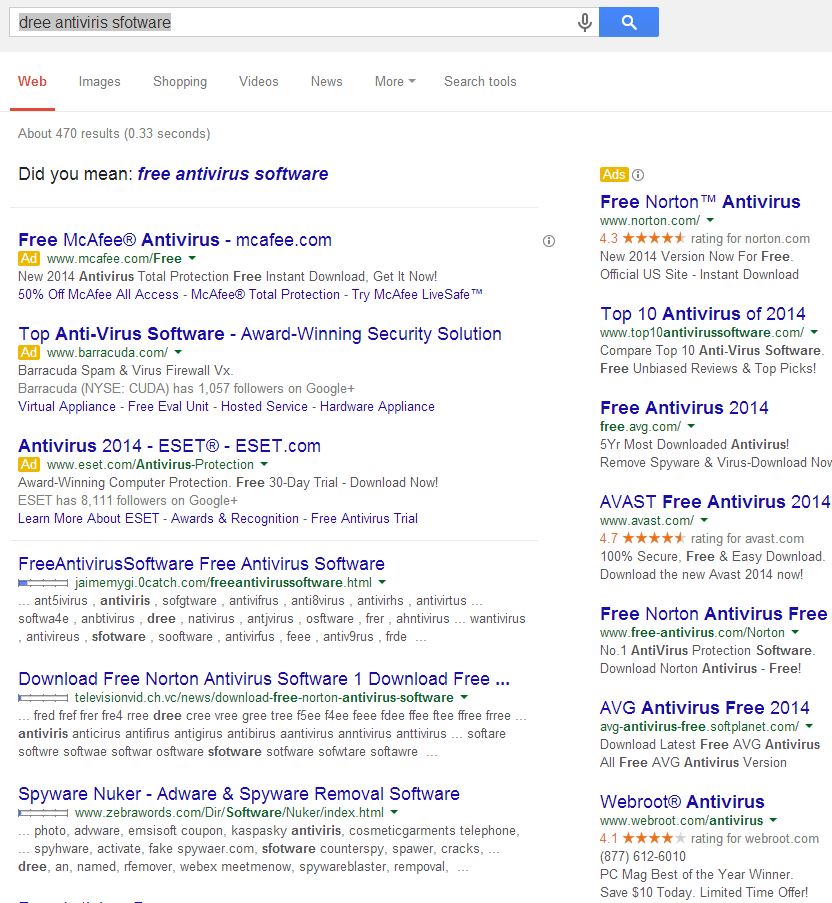The height and width of the screenshot is (903, 832).
Task: Open Spyware Nuker Adware Removal result
Action: 239,794
